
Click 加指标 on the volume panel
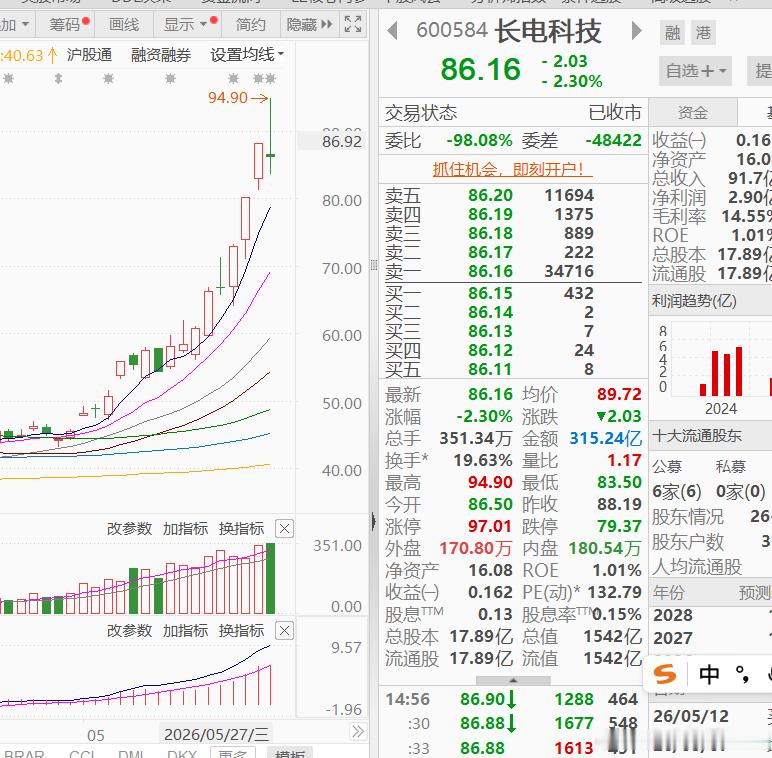pos(185,529)
